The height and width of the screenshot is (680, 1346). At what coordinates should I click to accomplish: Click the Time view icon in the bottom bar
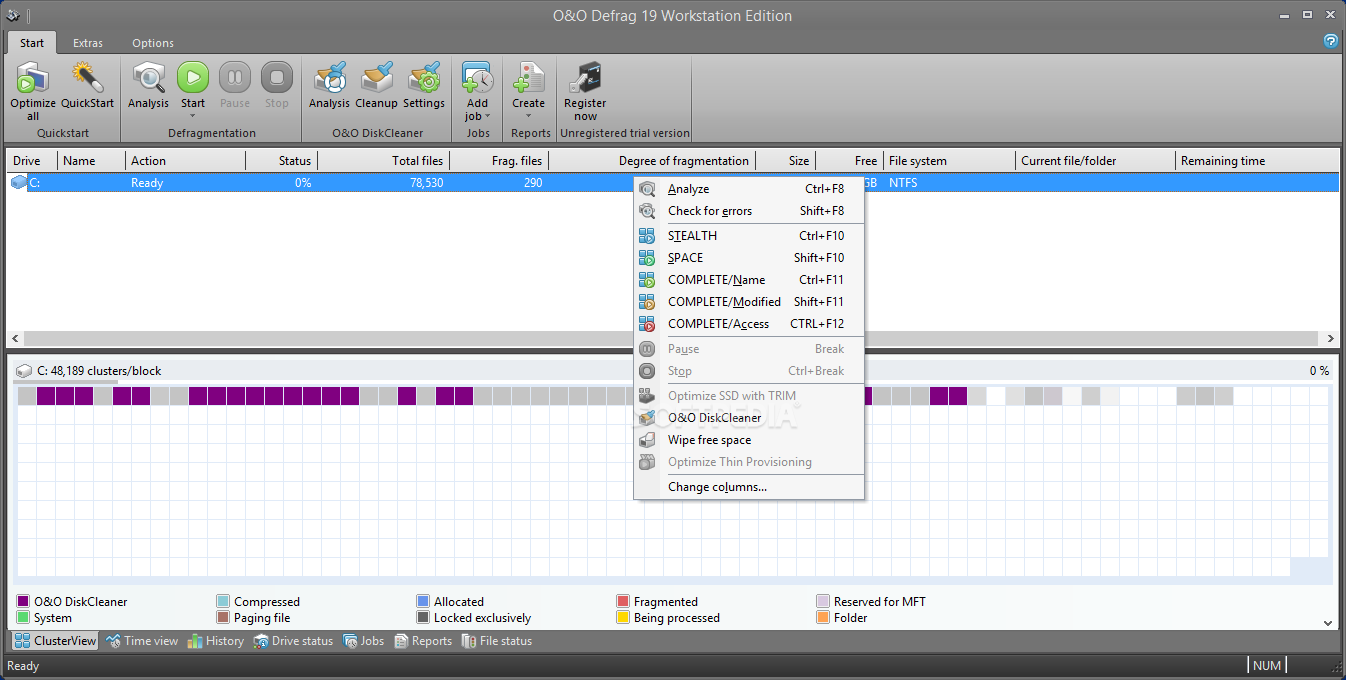click(113, 641)
